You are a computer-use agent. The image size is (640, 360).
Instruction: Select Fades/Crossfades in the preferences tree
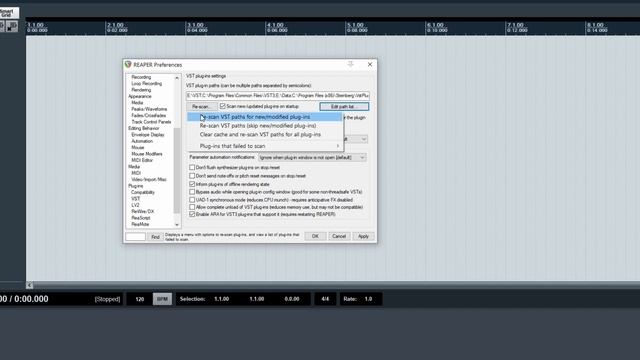(149, 116)
